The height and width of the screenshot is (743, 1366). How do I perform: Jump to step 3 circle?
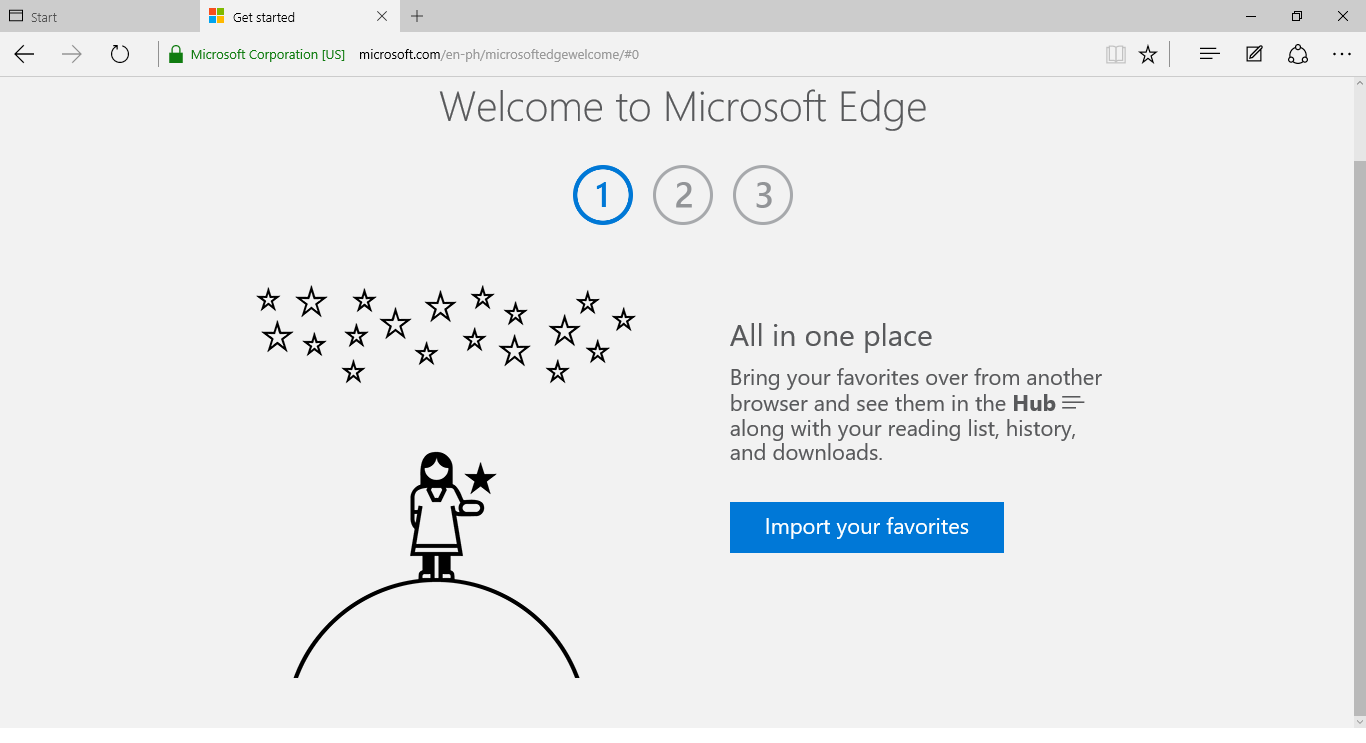pyautogui.click(x=763, y=195)
